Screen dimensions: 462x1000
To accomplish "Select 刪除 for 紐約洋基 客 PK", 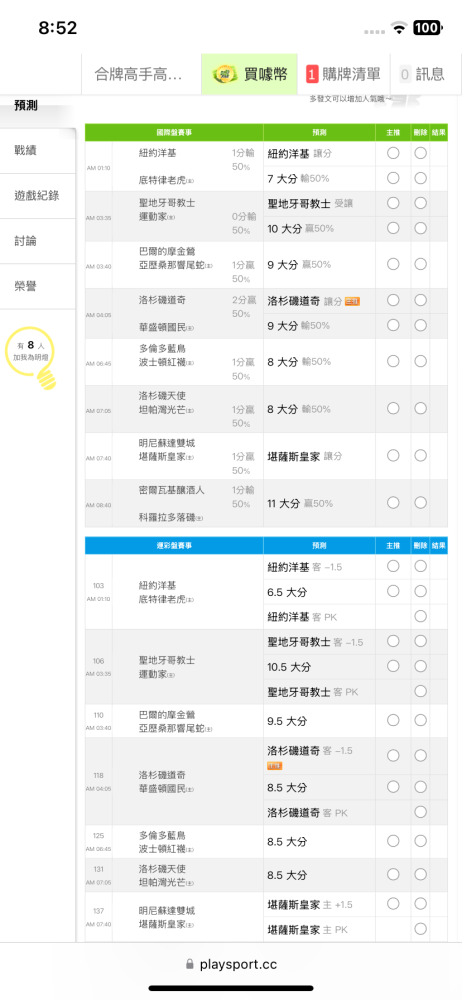I will (x=421, y=616).
